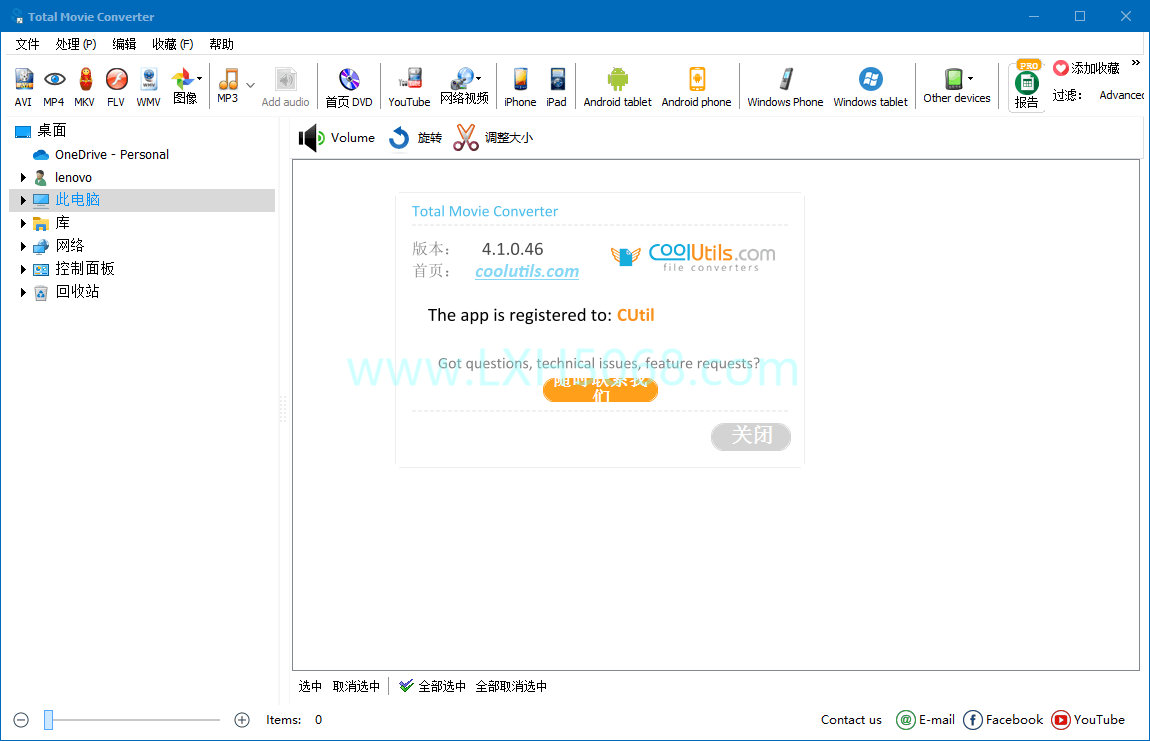Click the 旋转 rotate tool
1150x741 pixels.
[415, 137]
